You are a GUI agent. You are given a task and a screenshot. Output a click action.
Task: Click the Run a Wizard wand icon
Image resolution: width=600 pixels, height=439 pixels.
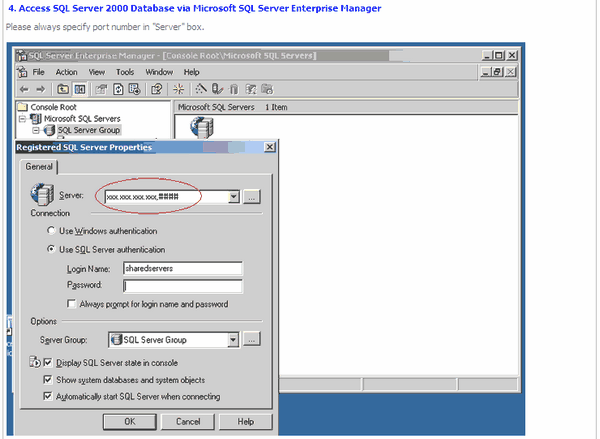[x=201, y=89]
